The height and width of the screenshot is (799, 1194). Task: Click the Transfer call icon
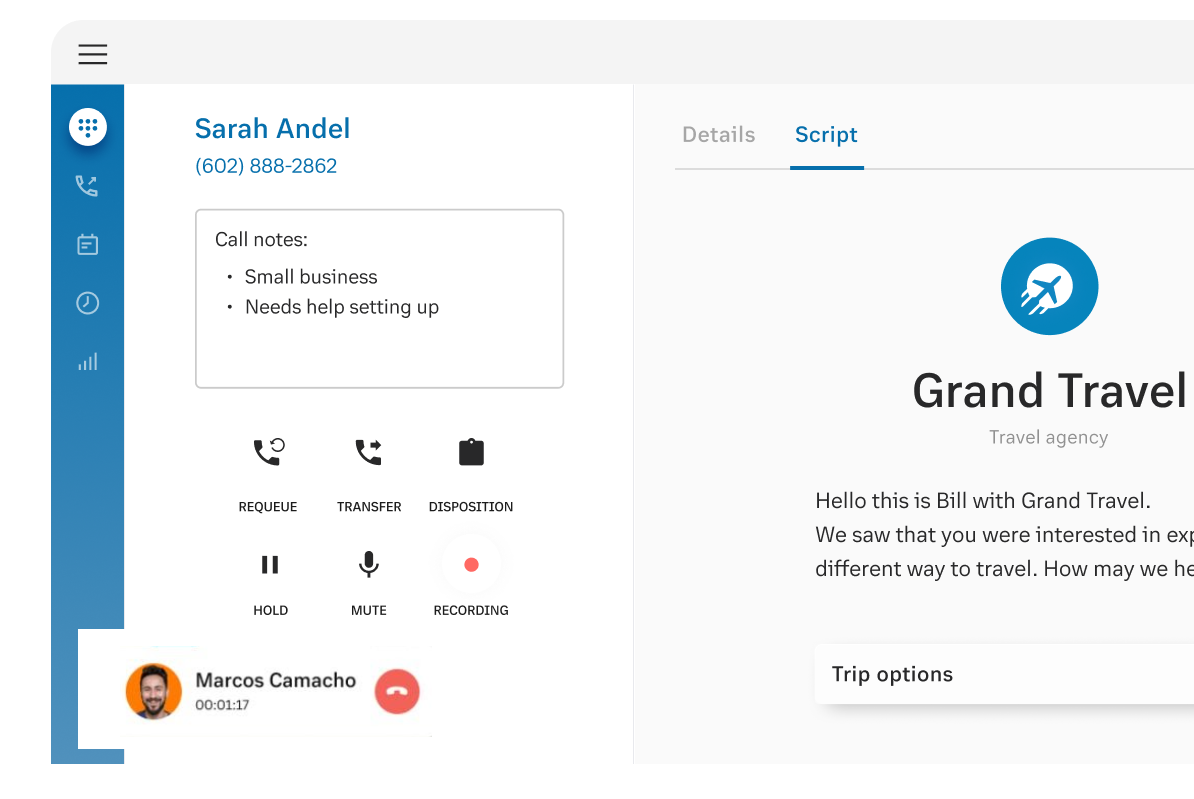point(369,453)
